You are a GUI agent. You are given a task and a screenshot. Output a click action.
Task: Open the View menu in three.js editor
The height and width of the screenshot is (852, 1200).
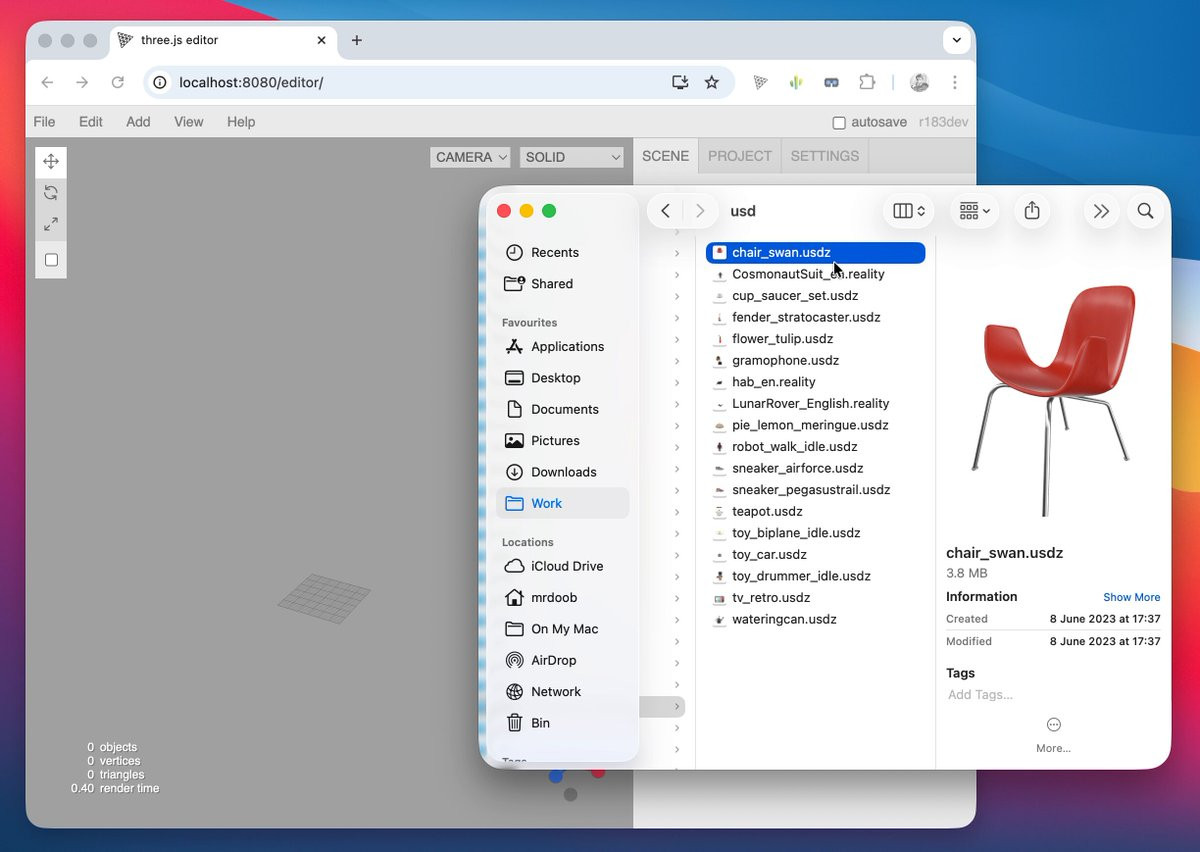pos(188,122)
